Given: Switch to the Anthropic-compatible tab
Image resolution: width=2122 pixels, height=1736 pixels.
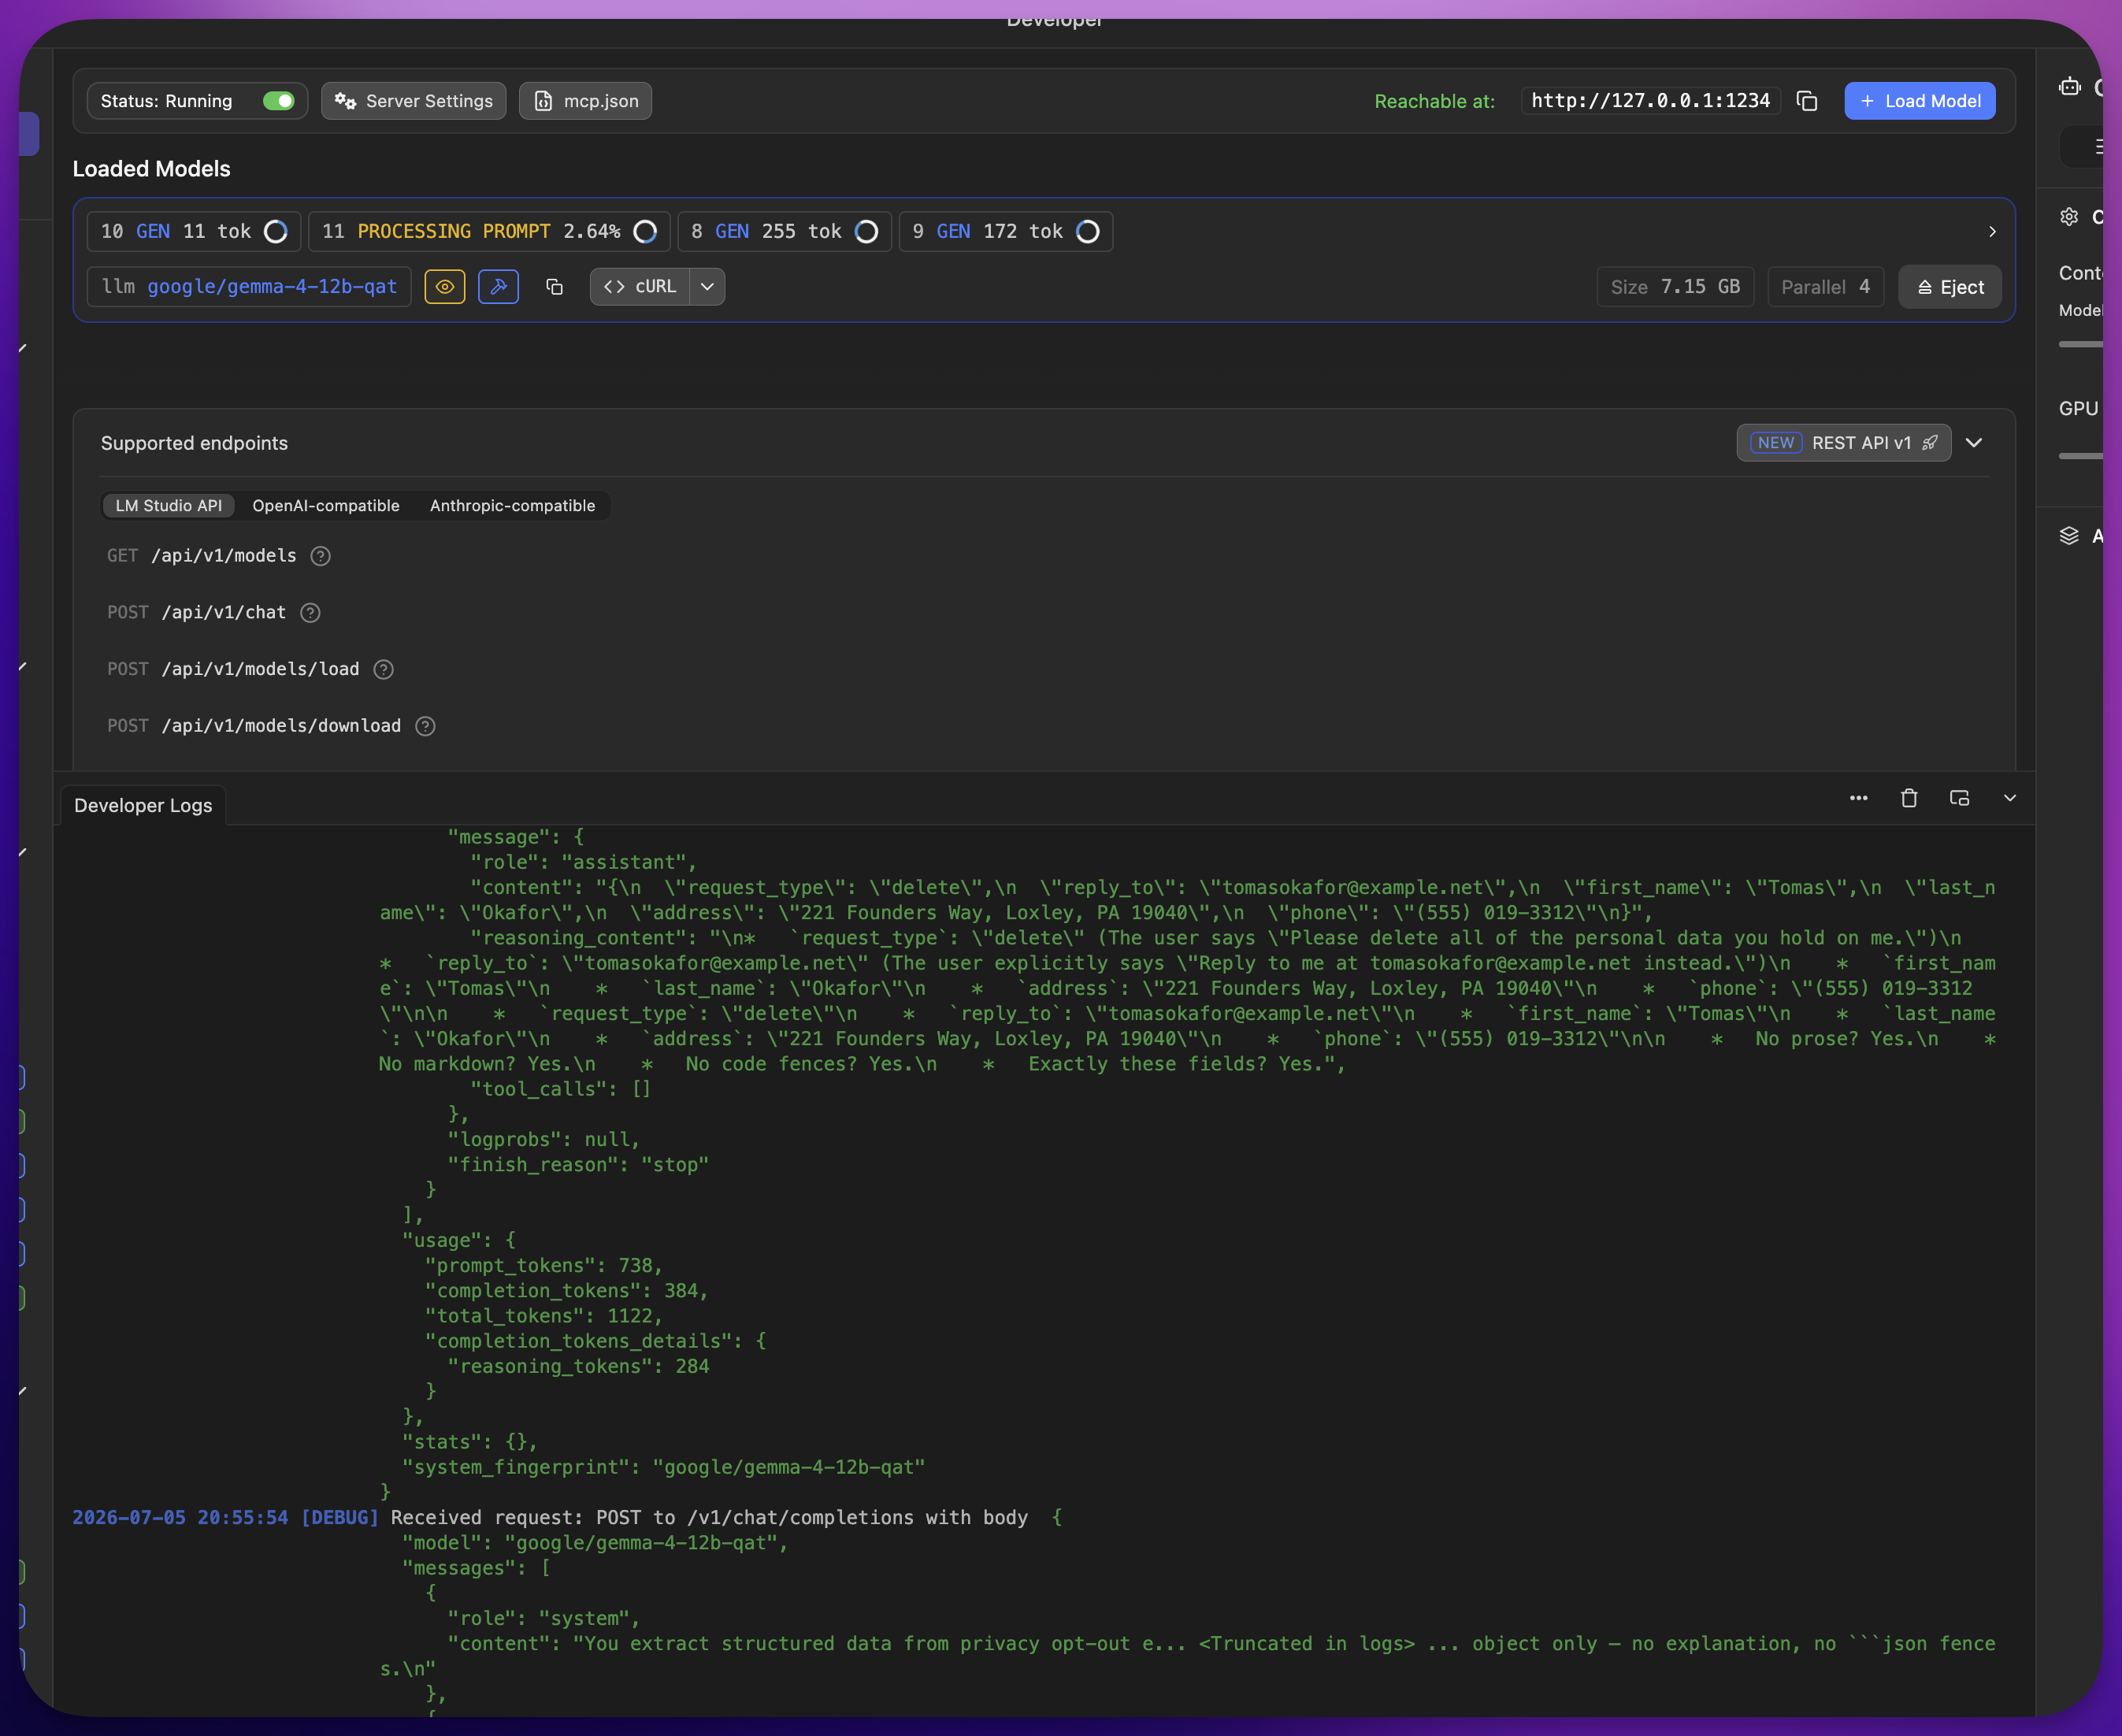Looking at the screenshot, I should [512, 506].
